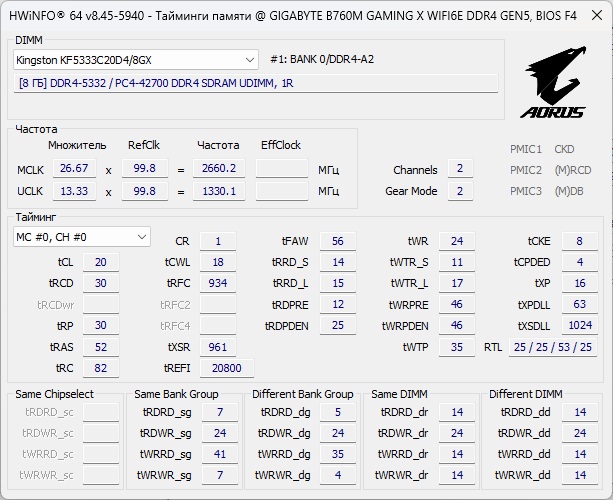The image size is (613, 500).
Task: Click the tWTR_L value 17
Action: (457, 283)
